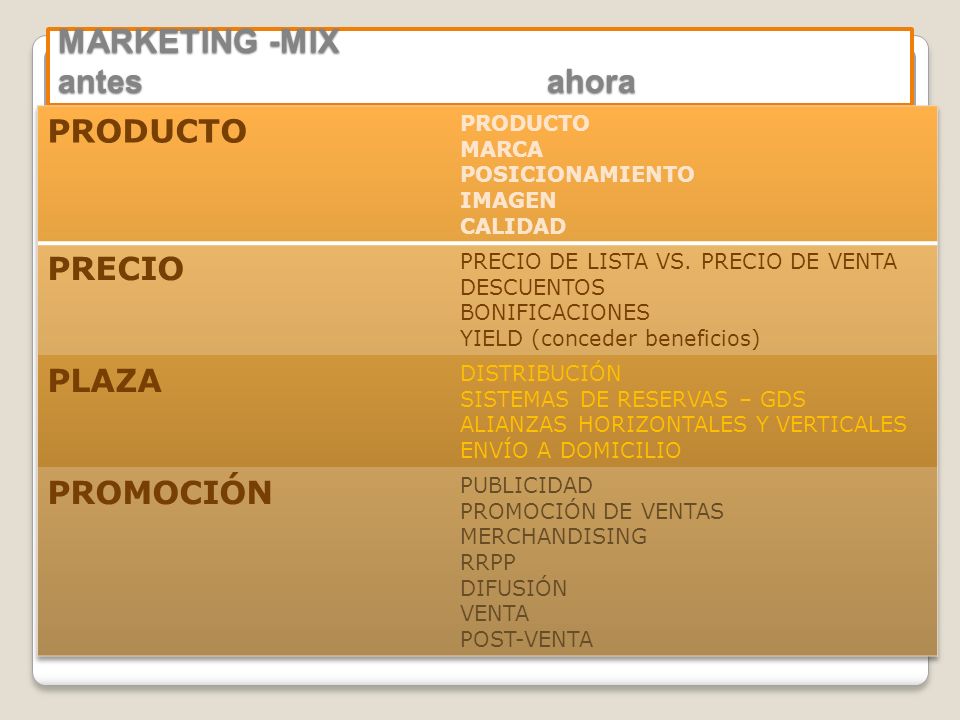Select the POSICIONAMIENTO text line
This screenshot has width=960, height=720.
[577, 174]
